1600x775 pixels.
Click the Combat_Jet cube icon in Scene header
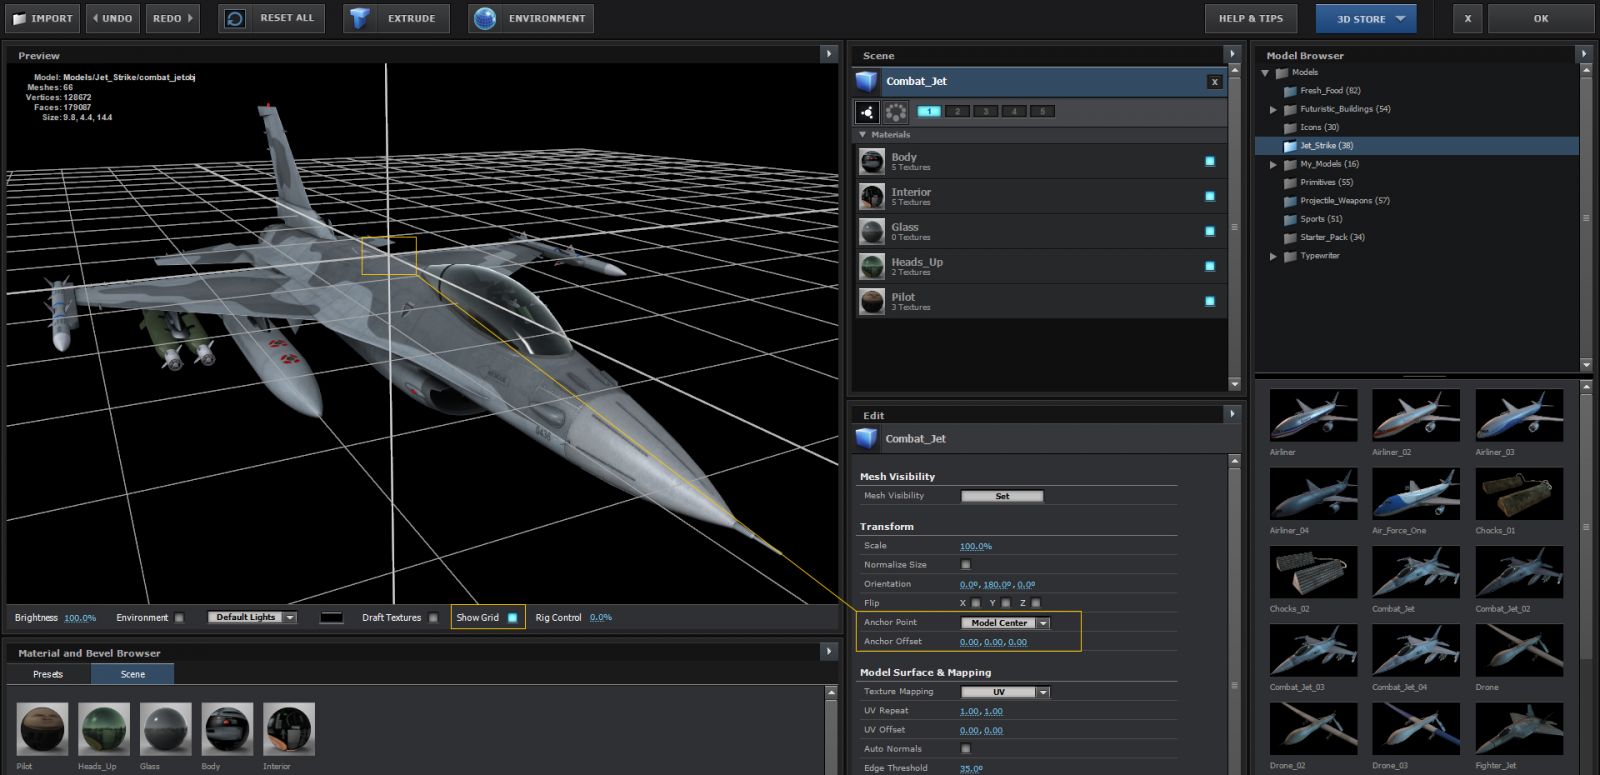[x=867, y=82]
